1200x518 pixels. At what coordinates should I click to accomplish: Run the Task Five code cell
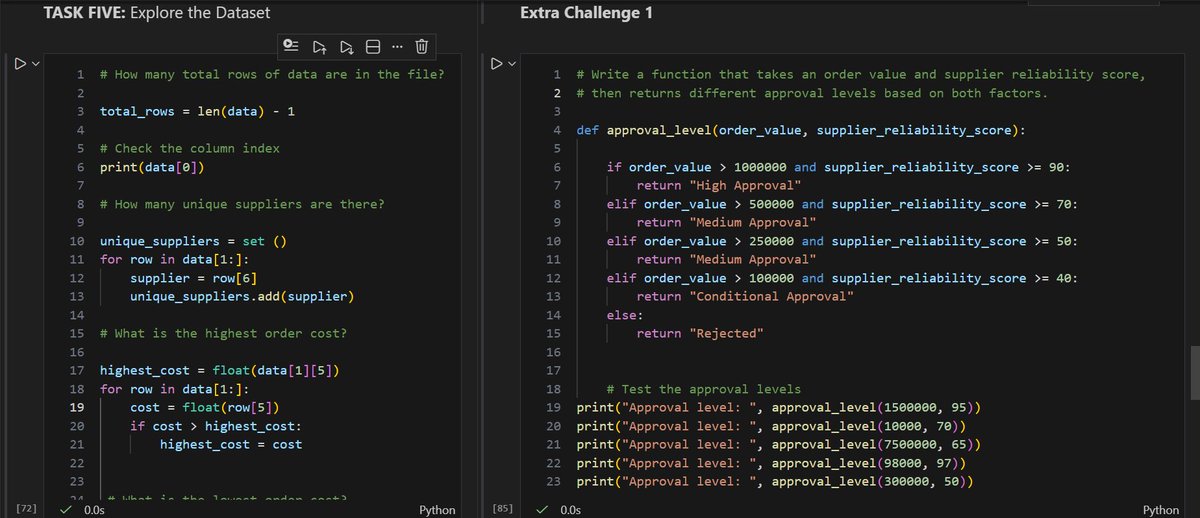[x=19, y=66]
